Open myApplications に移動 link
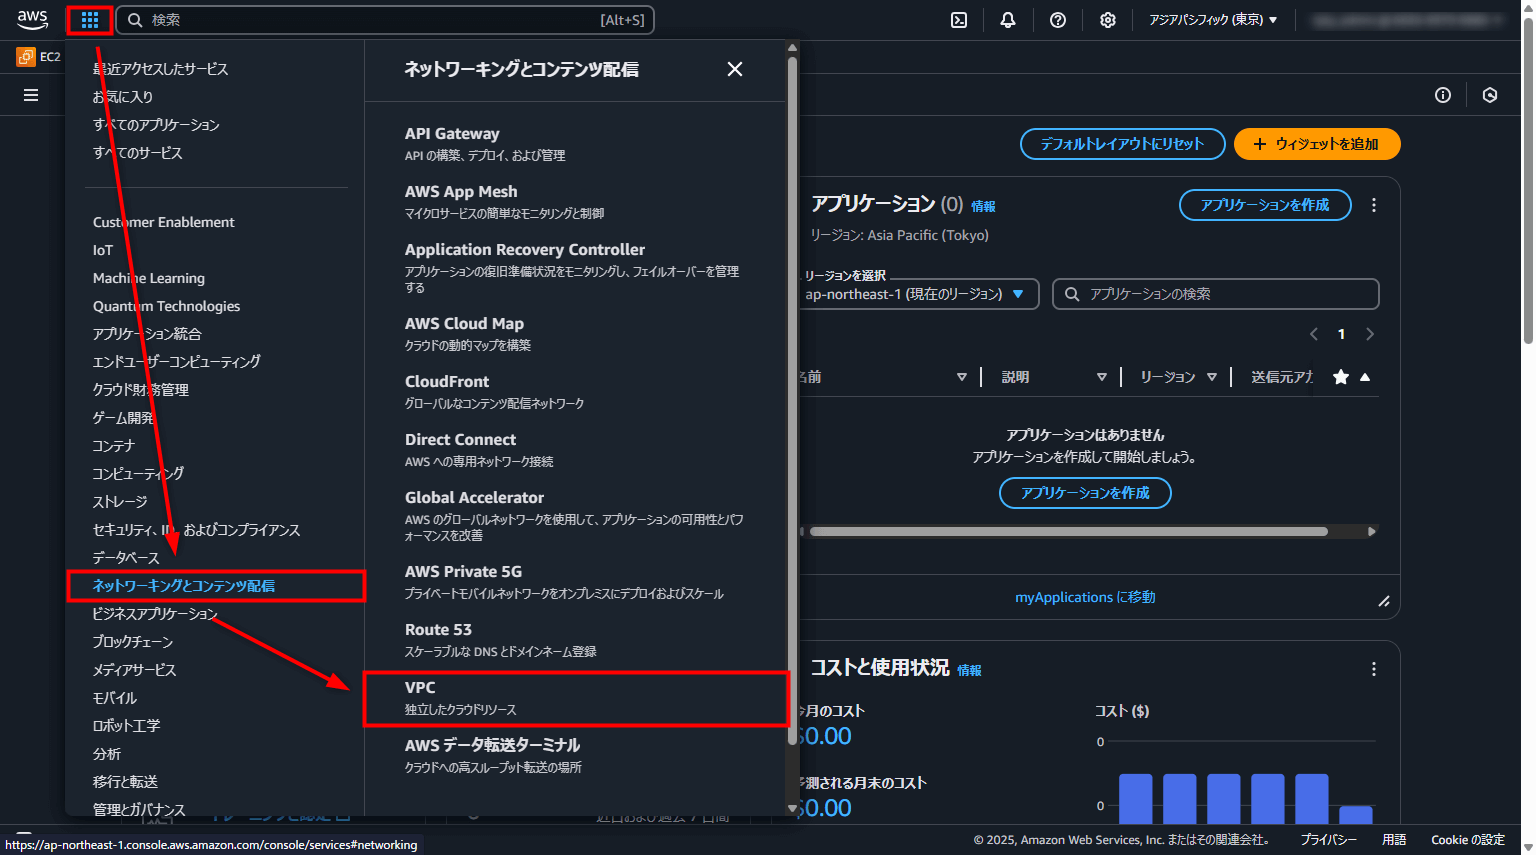This screenshot has width=1536, height=855. pyautogui.click(x=1085, y=597)
